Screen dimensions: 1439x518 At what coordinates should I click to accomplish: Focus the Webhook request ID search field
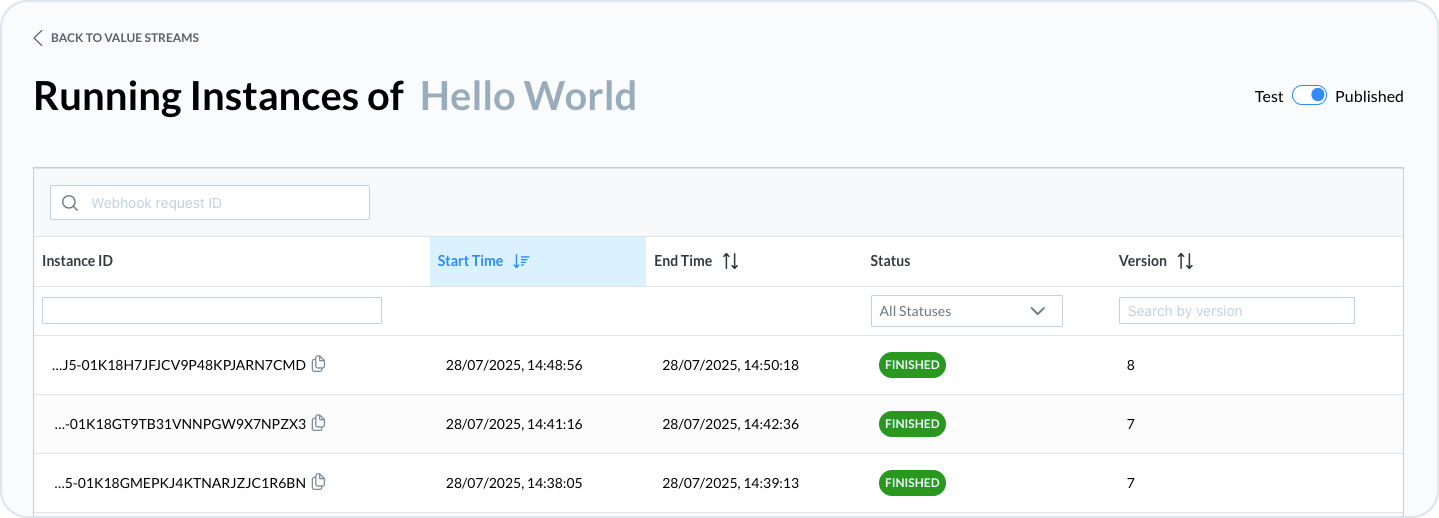[x=225, y=203]
